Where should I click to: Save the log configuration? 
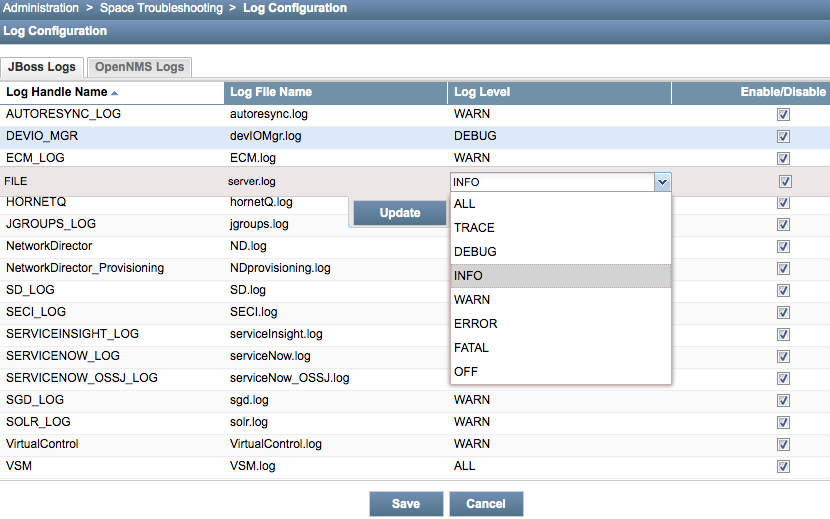coord(406,504)
